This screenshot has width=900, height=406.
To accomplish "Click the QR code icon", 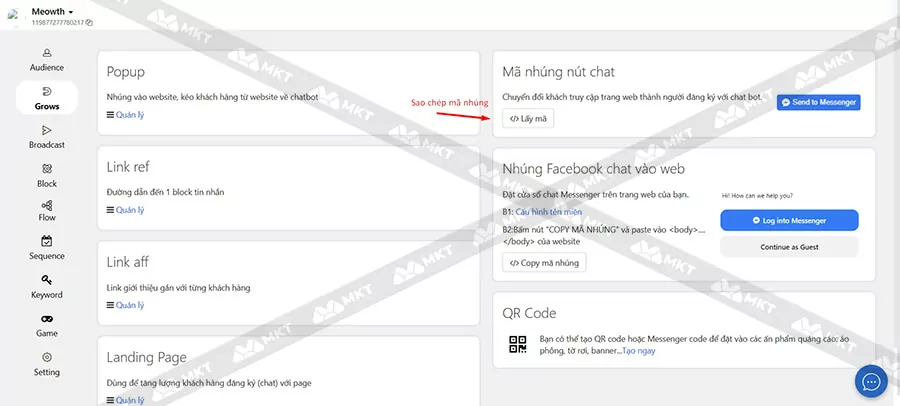I will click(x=518, y=344).
